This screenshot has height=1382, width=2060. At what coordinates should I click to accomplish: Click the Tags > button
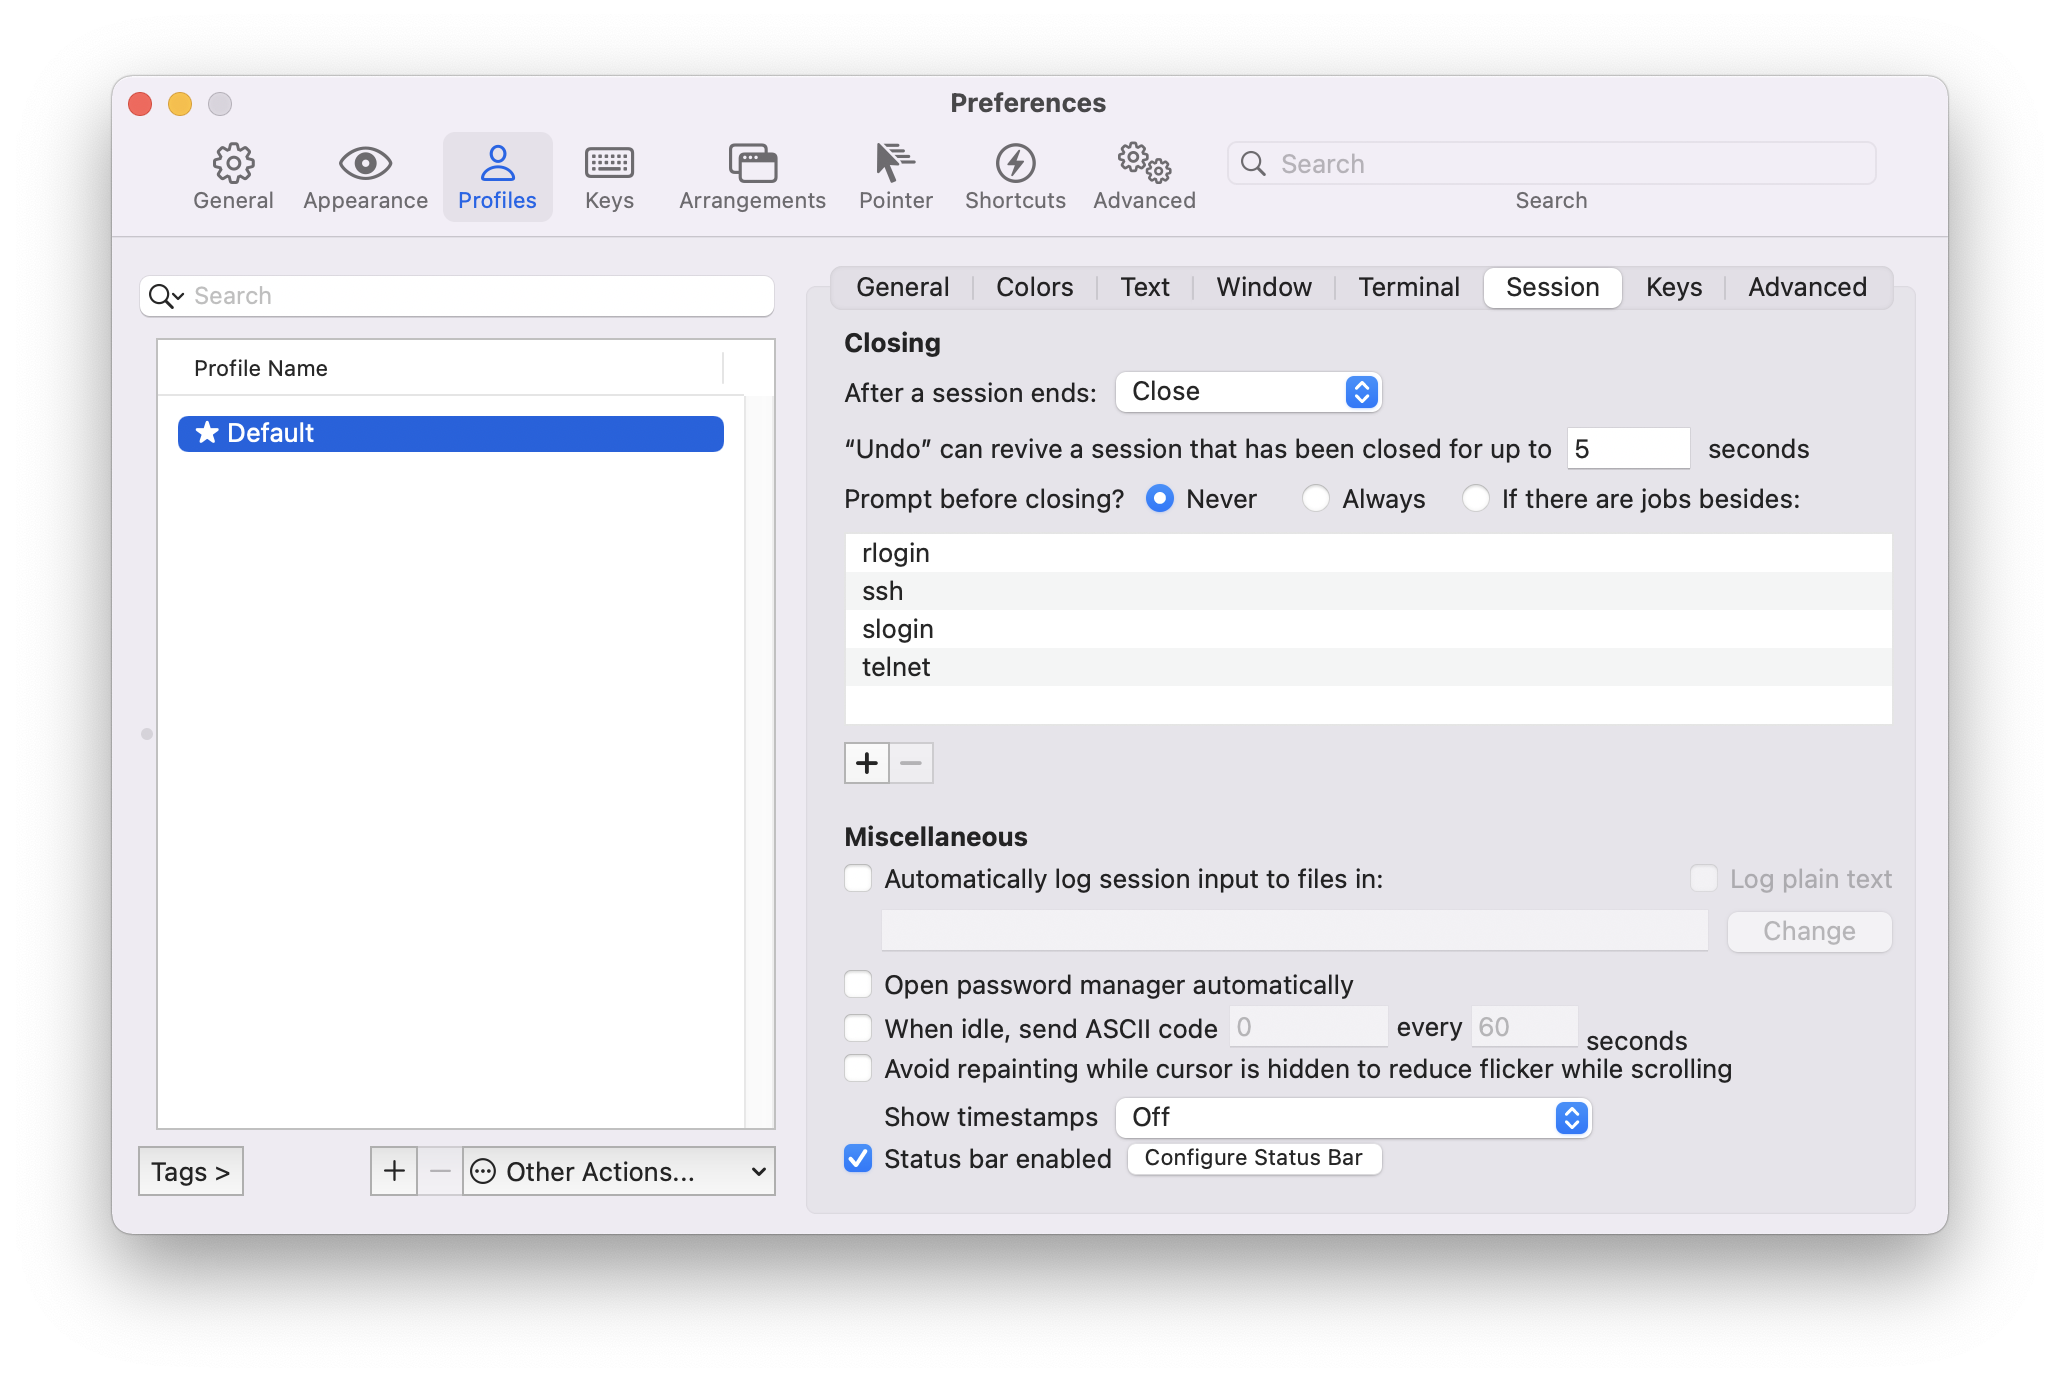(190, 1171)
